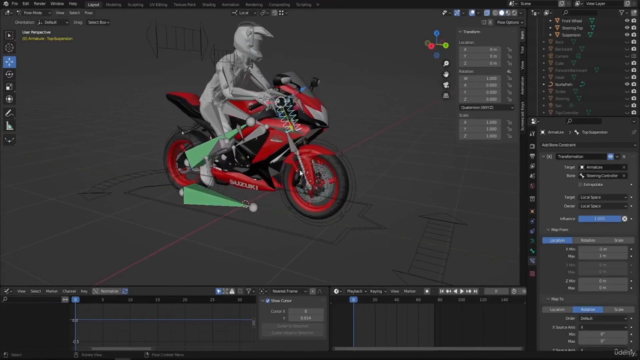
Task: Open the Object Data armature tab icon
Action: [532, 241]
